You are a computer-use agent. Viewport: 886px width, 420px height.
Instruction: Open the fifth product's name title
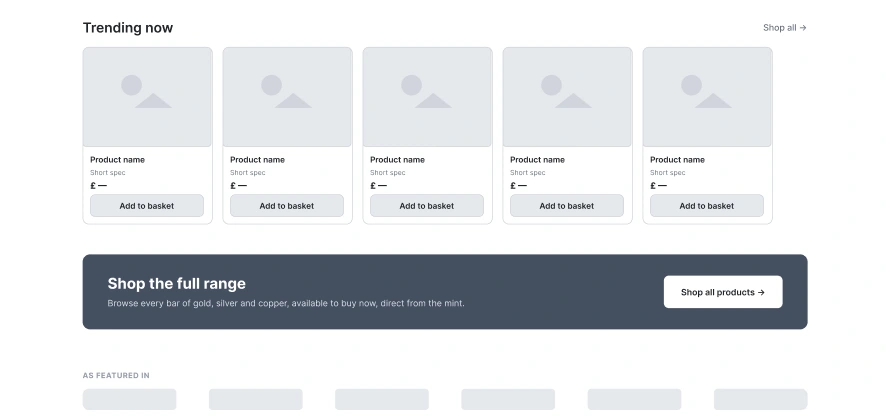tap(677, 160)
